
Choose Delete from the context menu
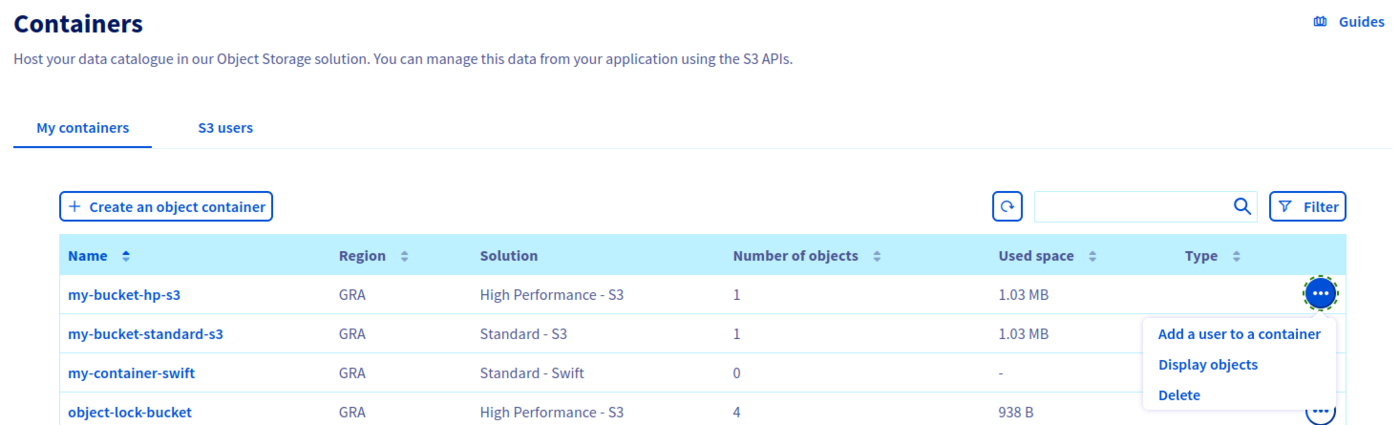(1179, 395)
